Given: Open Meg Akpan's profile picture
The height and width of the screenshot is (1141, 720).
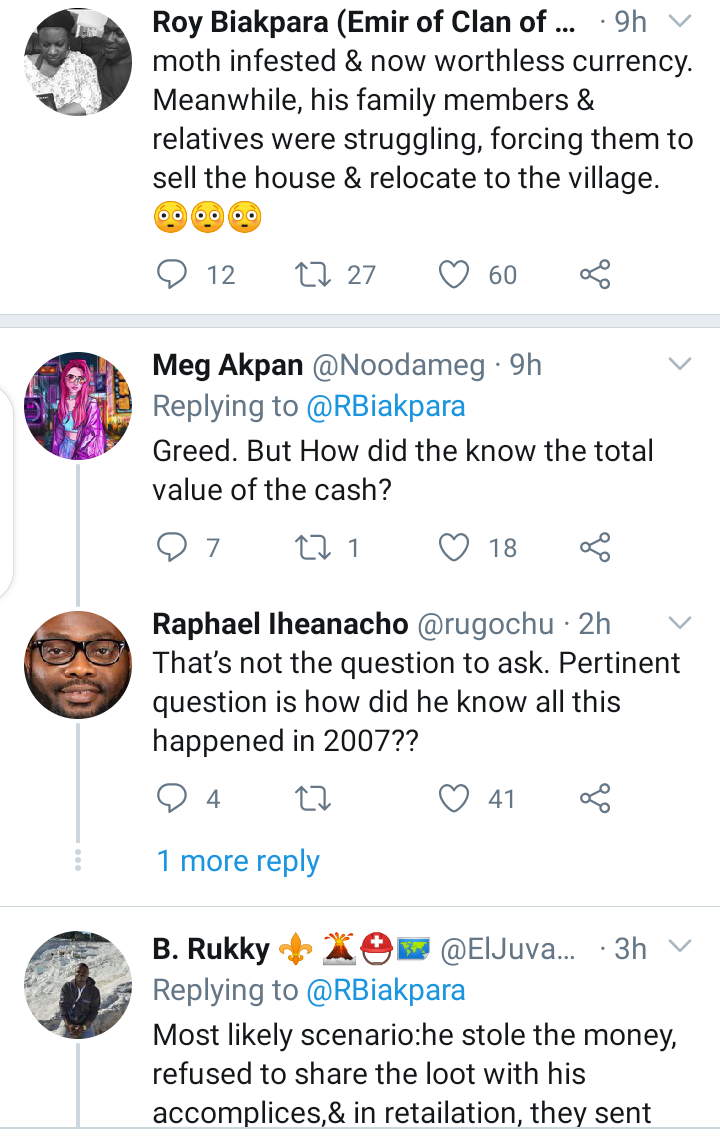Looking at the screenshot, I should tap(78, 405).
